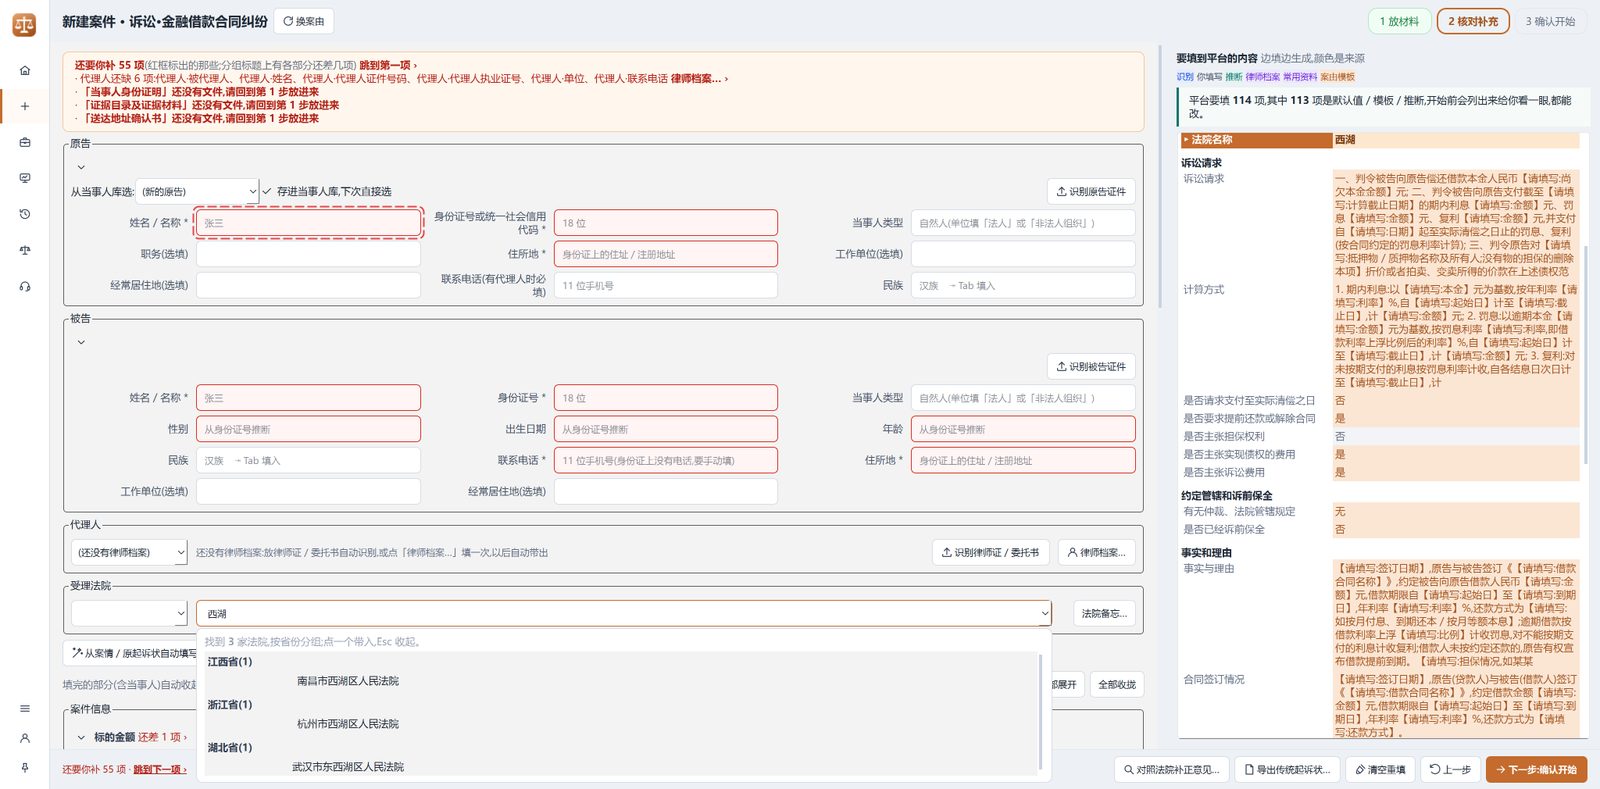Open the briefcase icon in sidebar
Viewport: 1600px width, 789px height.
25,142
